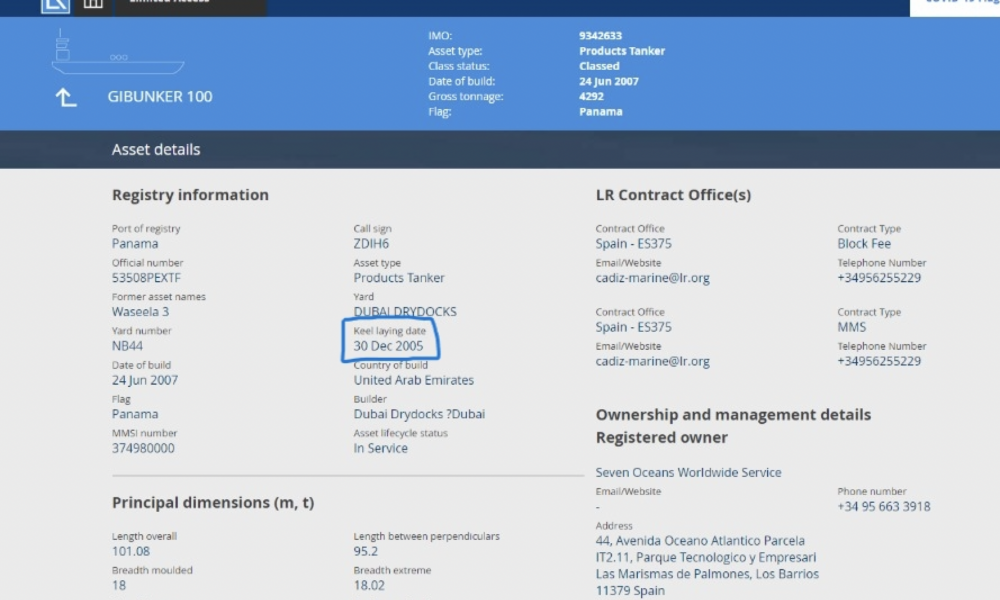The image size is (1000, 600).
Task: Click 24 Jun 2007 under Date of build in Registry
Action: (145, 380)
